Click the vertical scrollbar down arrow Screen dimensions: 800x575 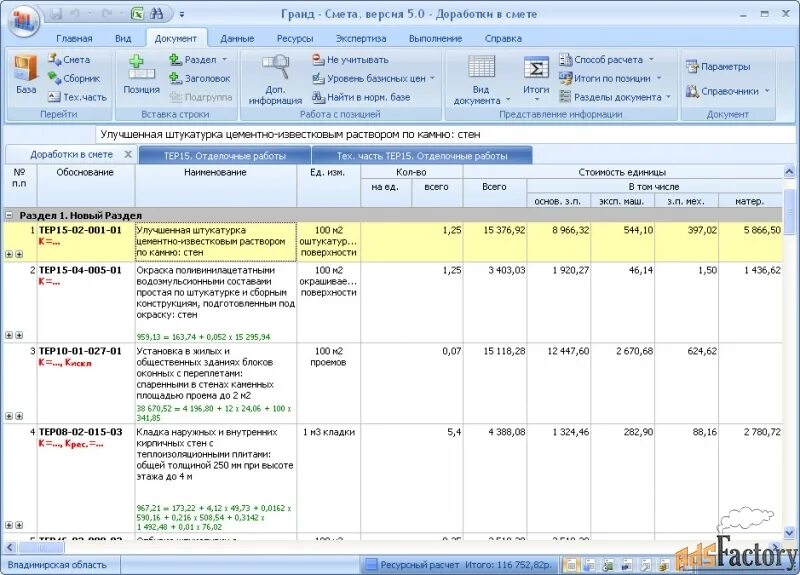(x=788, y=533)
